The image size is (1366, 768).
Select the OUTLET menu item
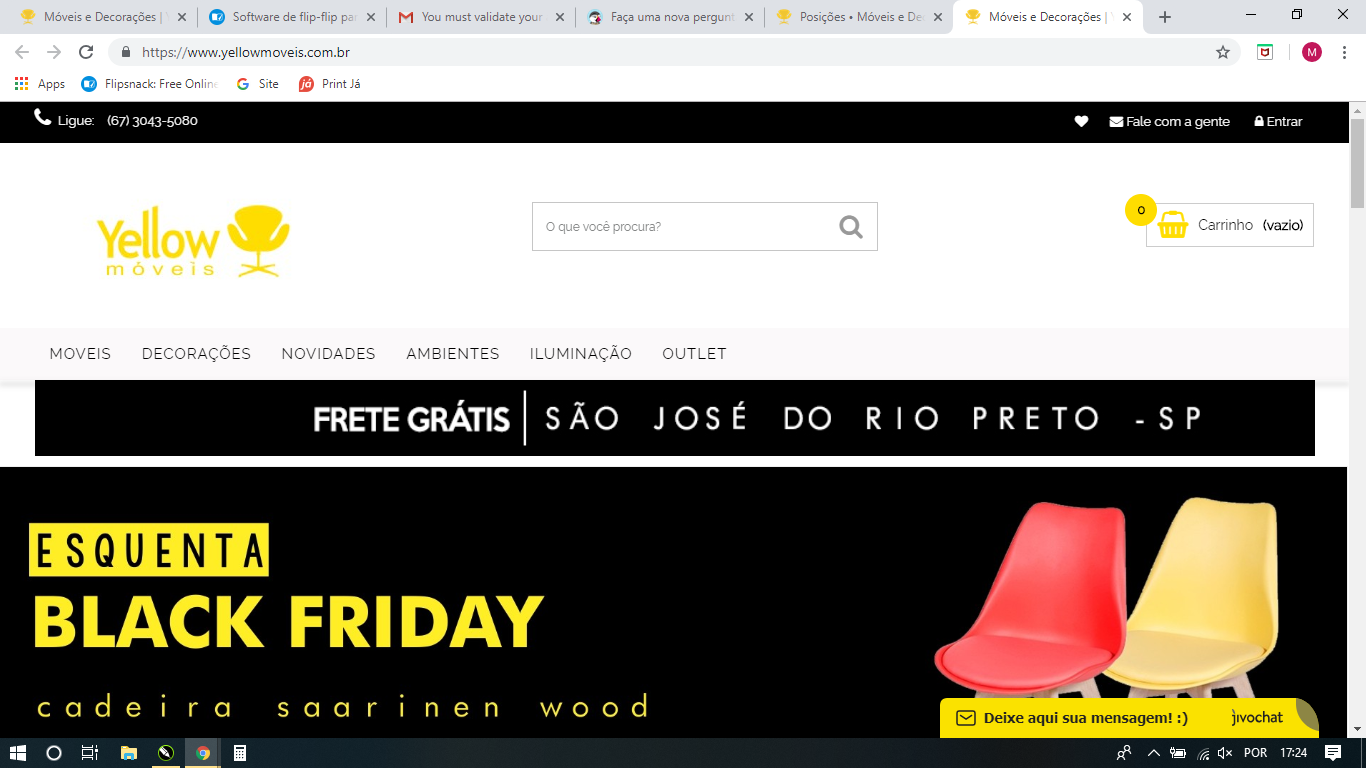point(694,354)
